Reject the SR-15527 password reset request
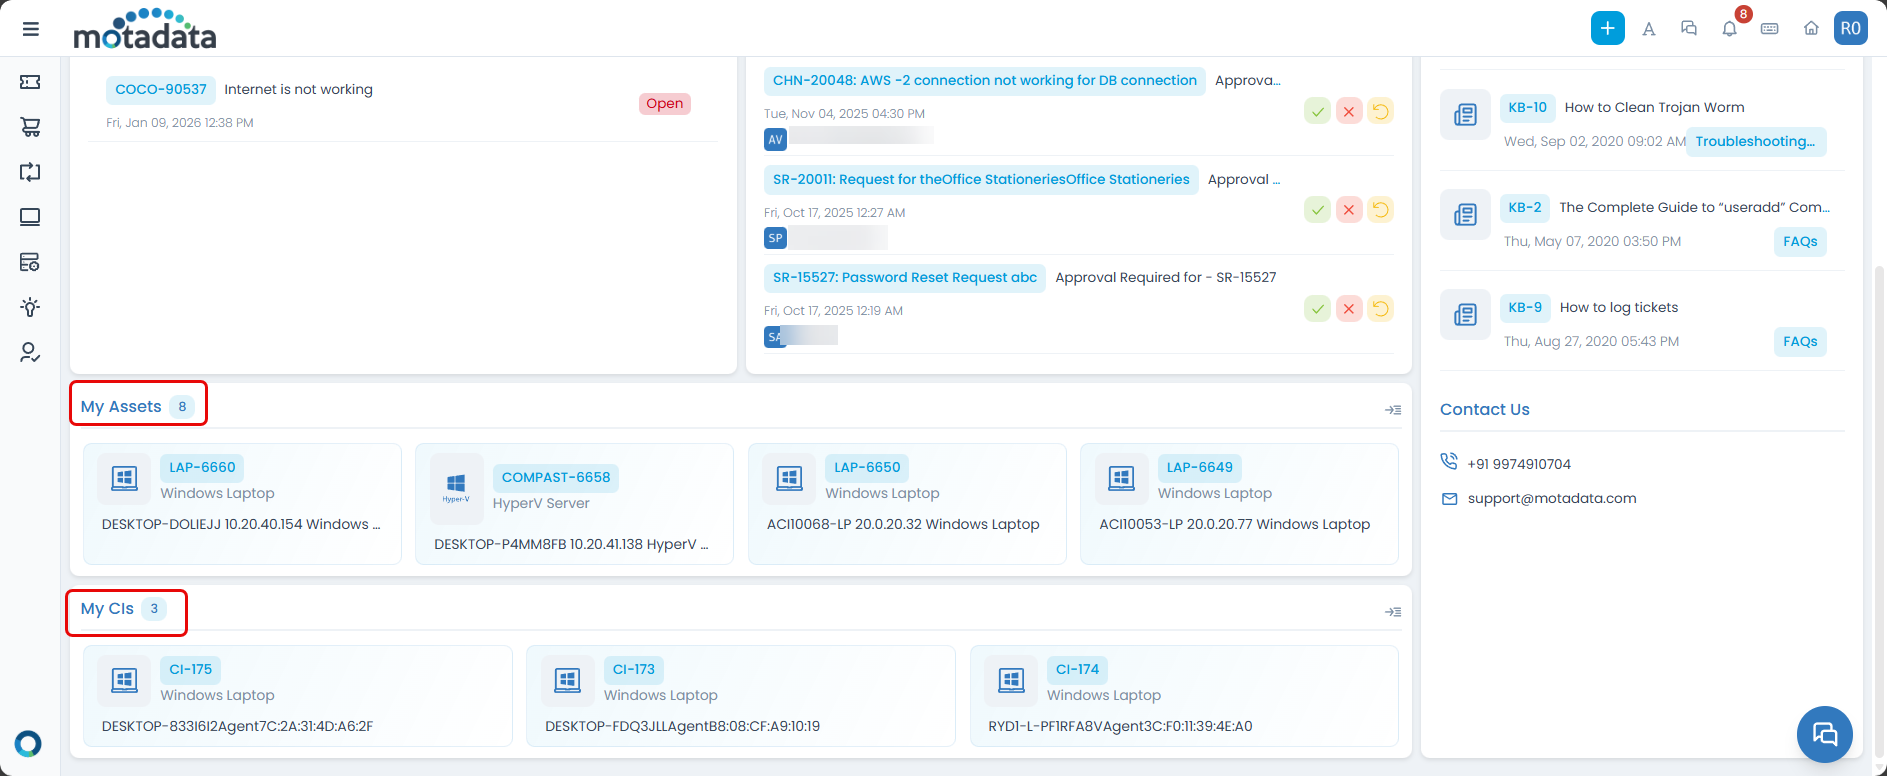 tap(1349, 309)
